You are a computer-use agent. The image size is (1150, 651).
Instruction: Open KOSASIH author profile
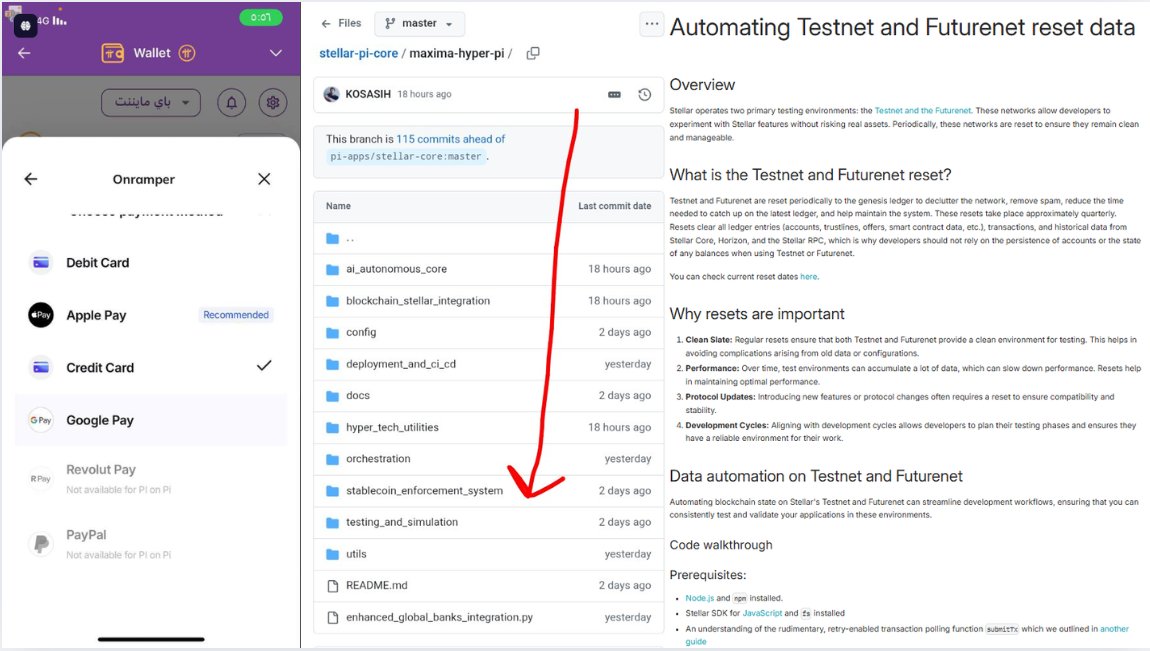pos(368,94)
